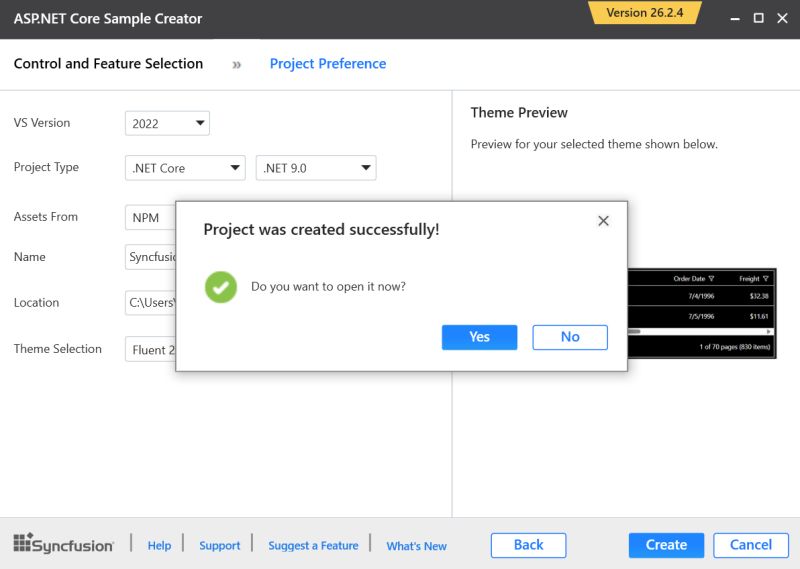Open the VS Version 2022 dropdown

coord(167,123)
